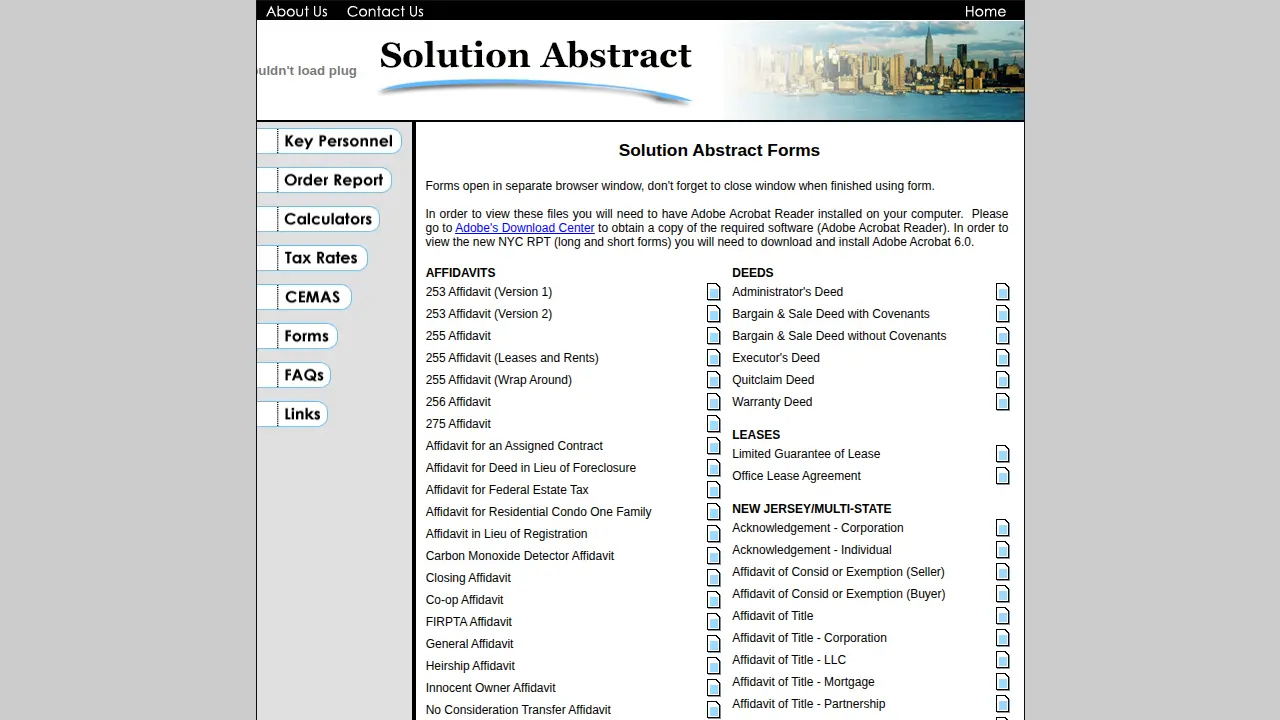The width and height of the screenshot is (1280, 720).
Task: Open the 275 Affidavit document icon
Action: click(714, 424)
